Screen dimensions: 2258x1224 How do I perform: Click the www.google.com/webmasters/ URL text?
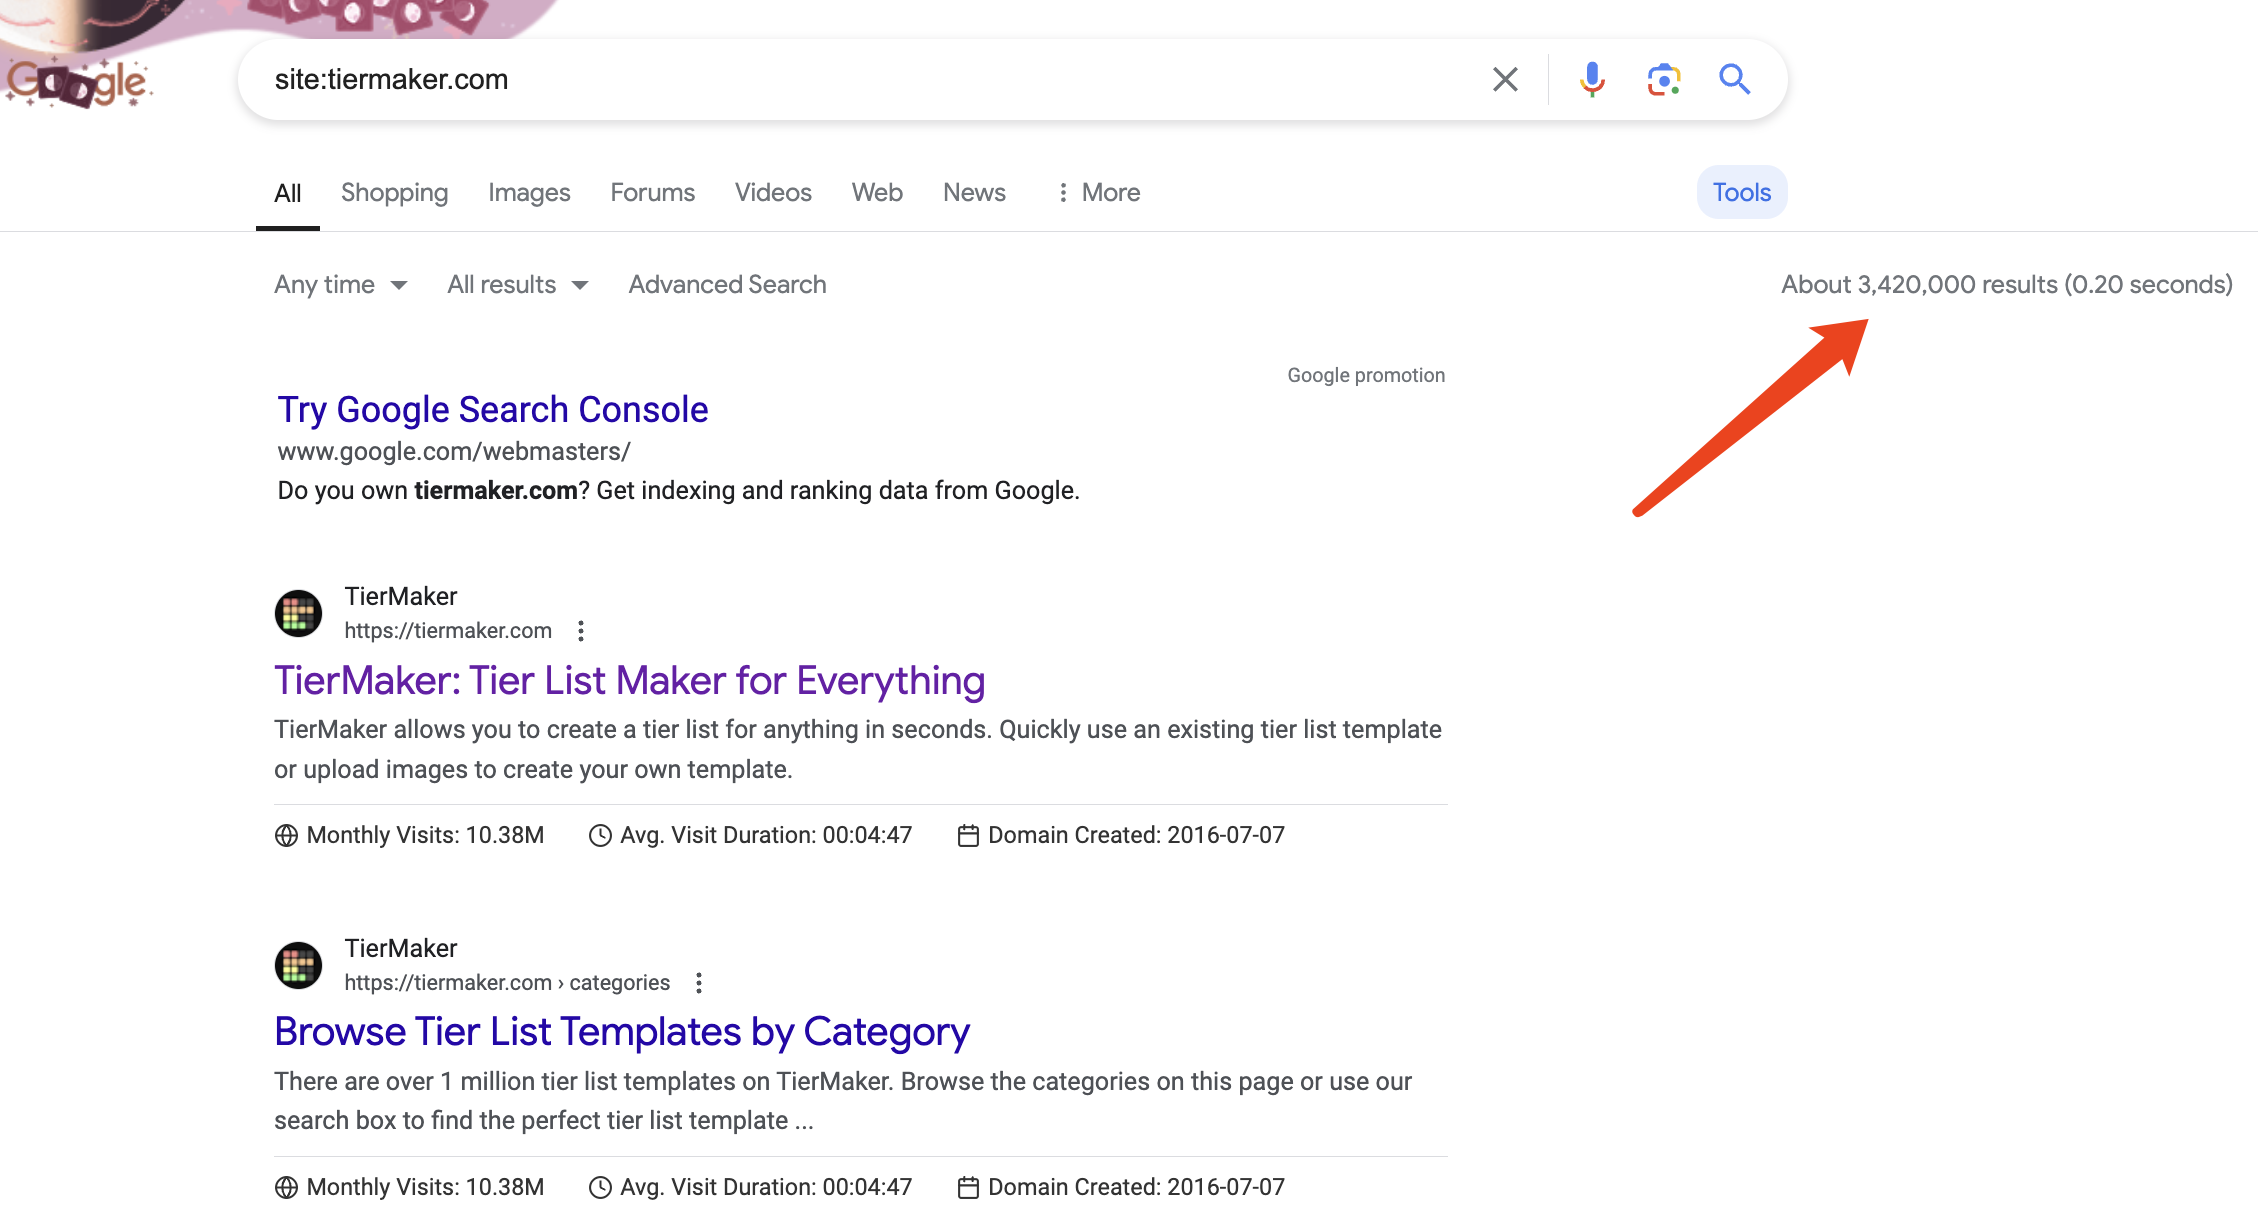tap(454, 452)
